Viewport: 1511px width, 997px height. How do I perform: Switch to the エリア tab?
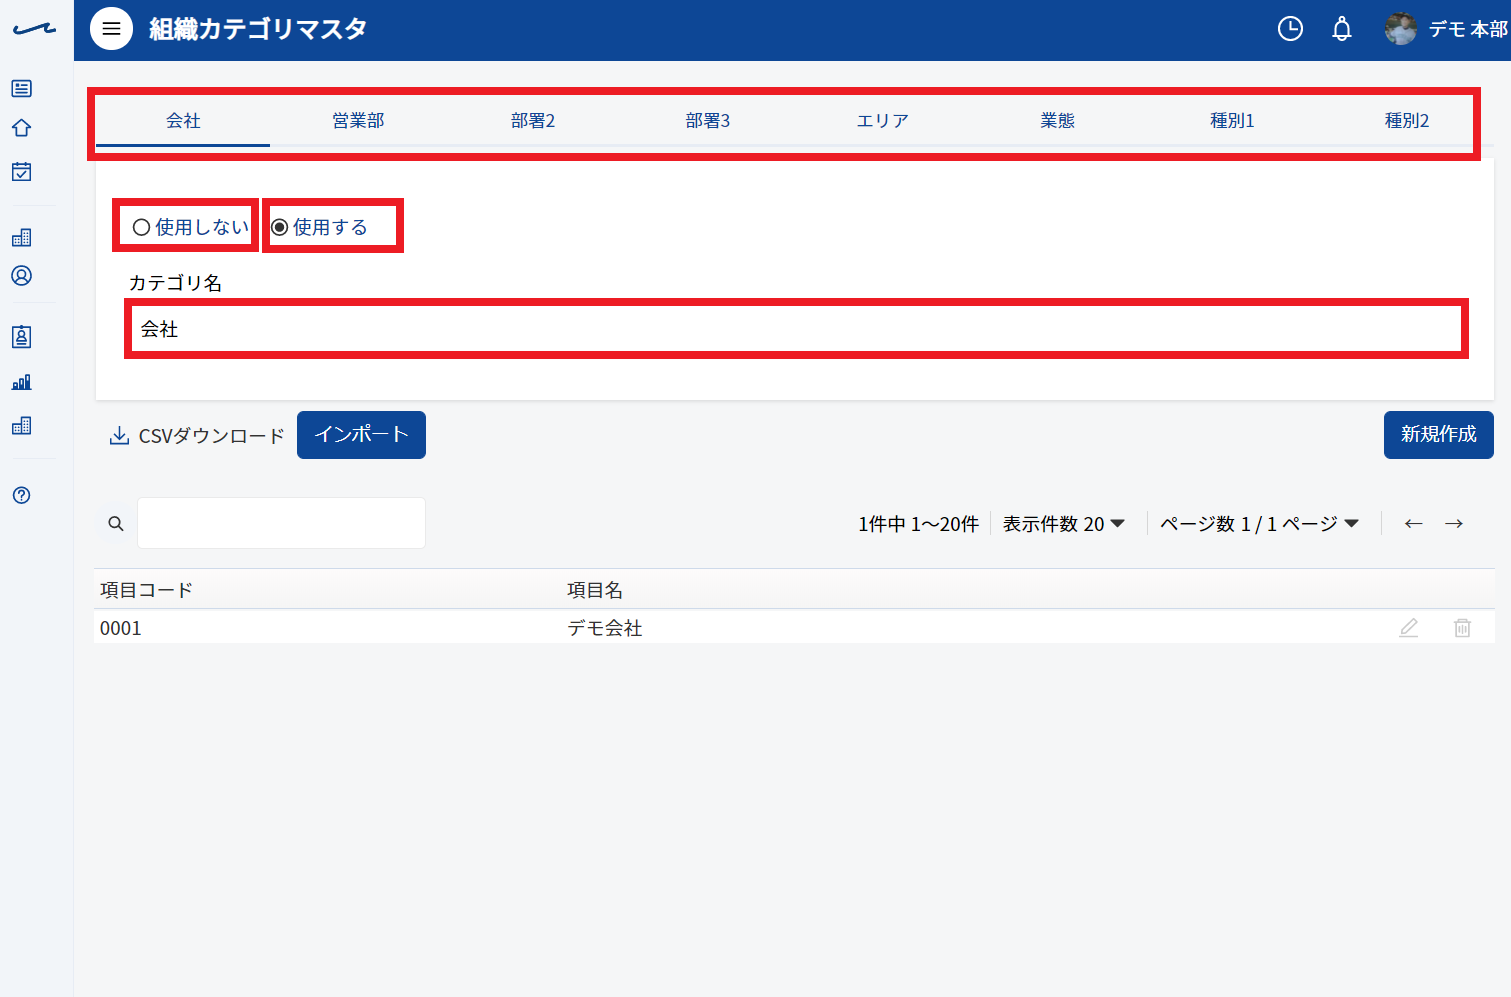pyautogui.click(x=882, y=121)
